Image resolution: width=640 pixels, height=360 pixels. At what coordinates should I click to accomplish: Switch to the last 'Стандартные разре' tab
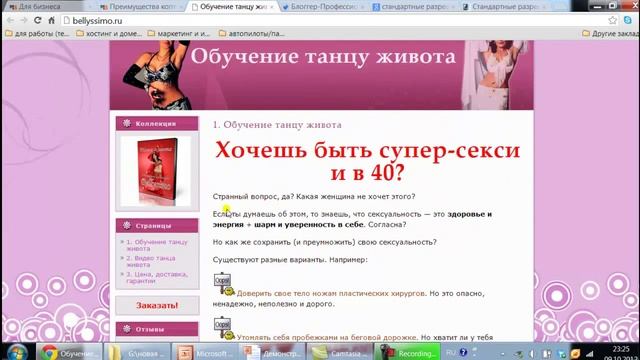(x=505, y=7)
